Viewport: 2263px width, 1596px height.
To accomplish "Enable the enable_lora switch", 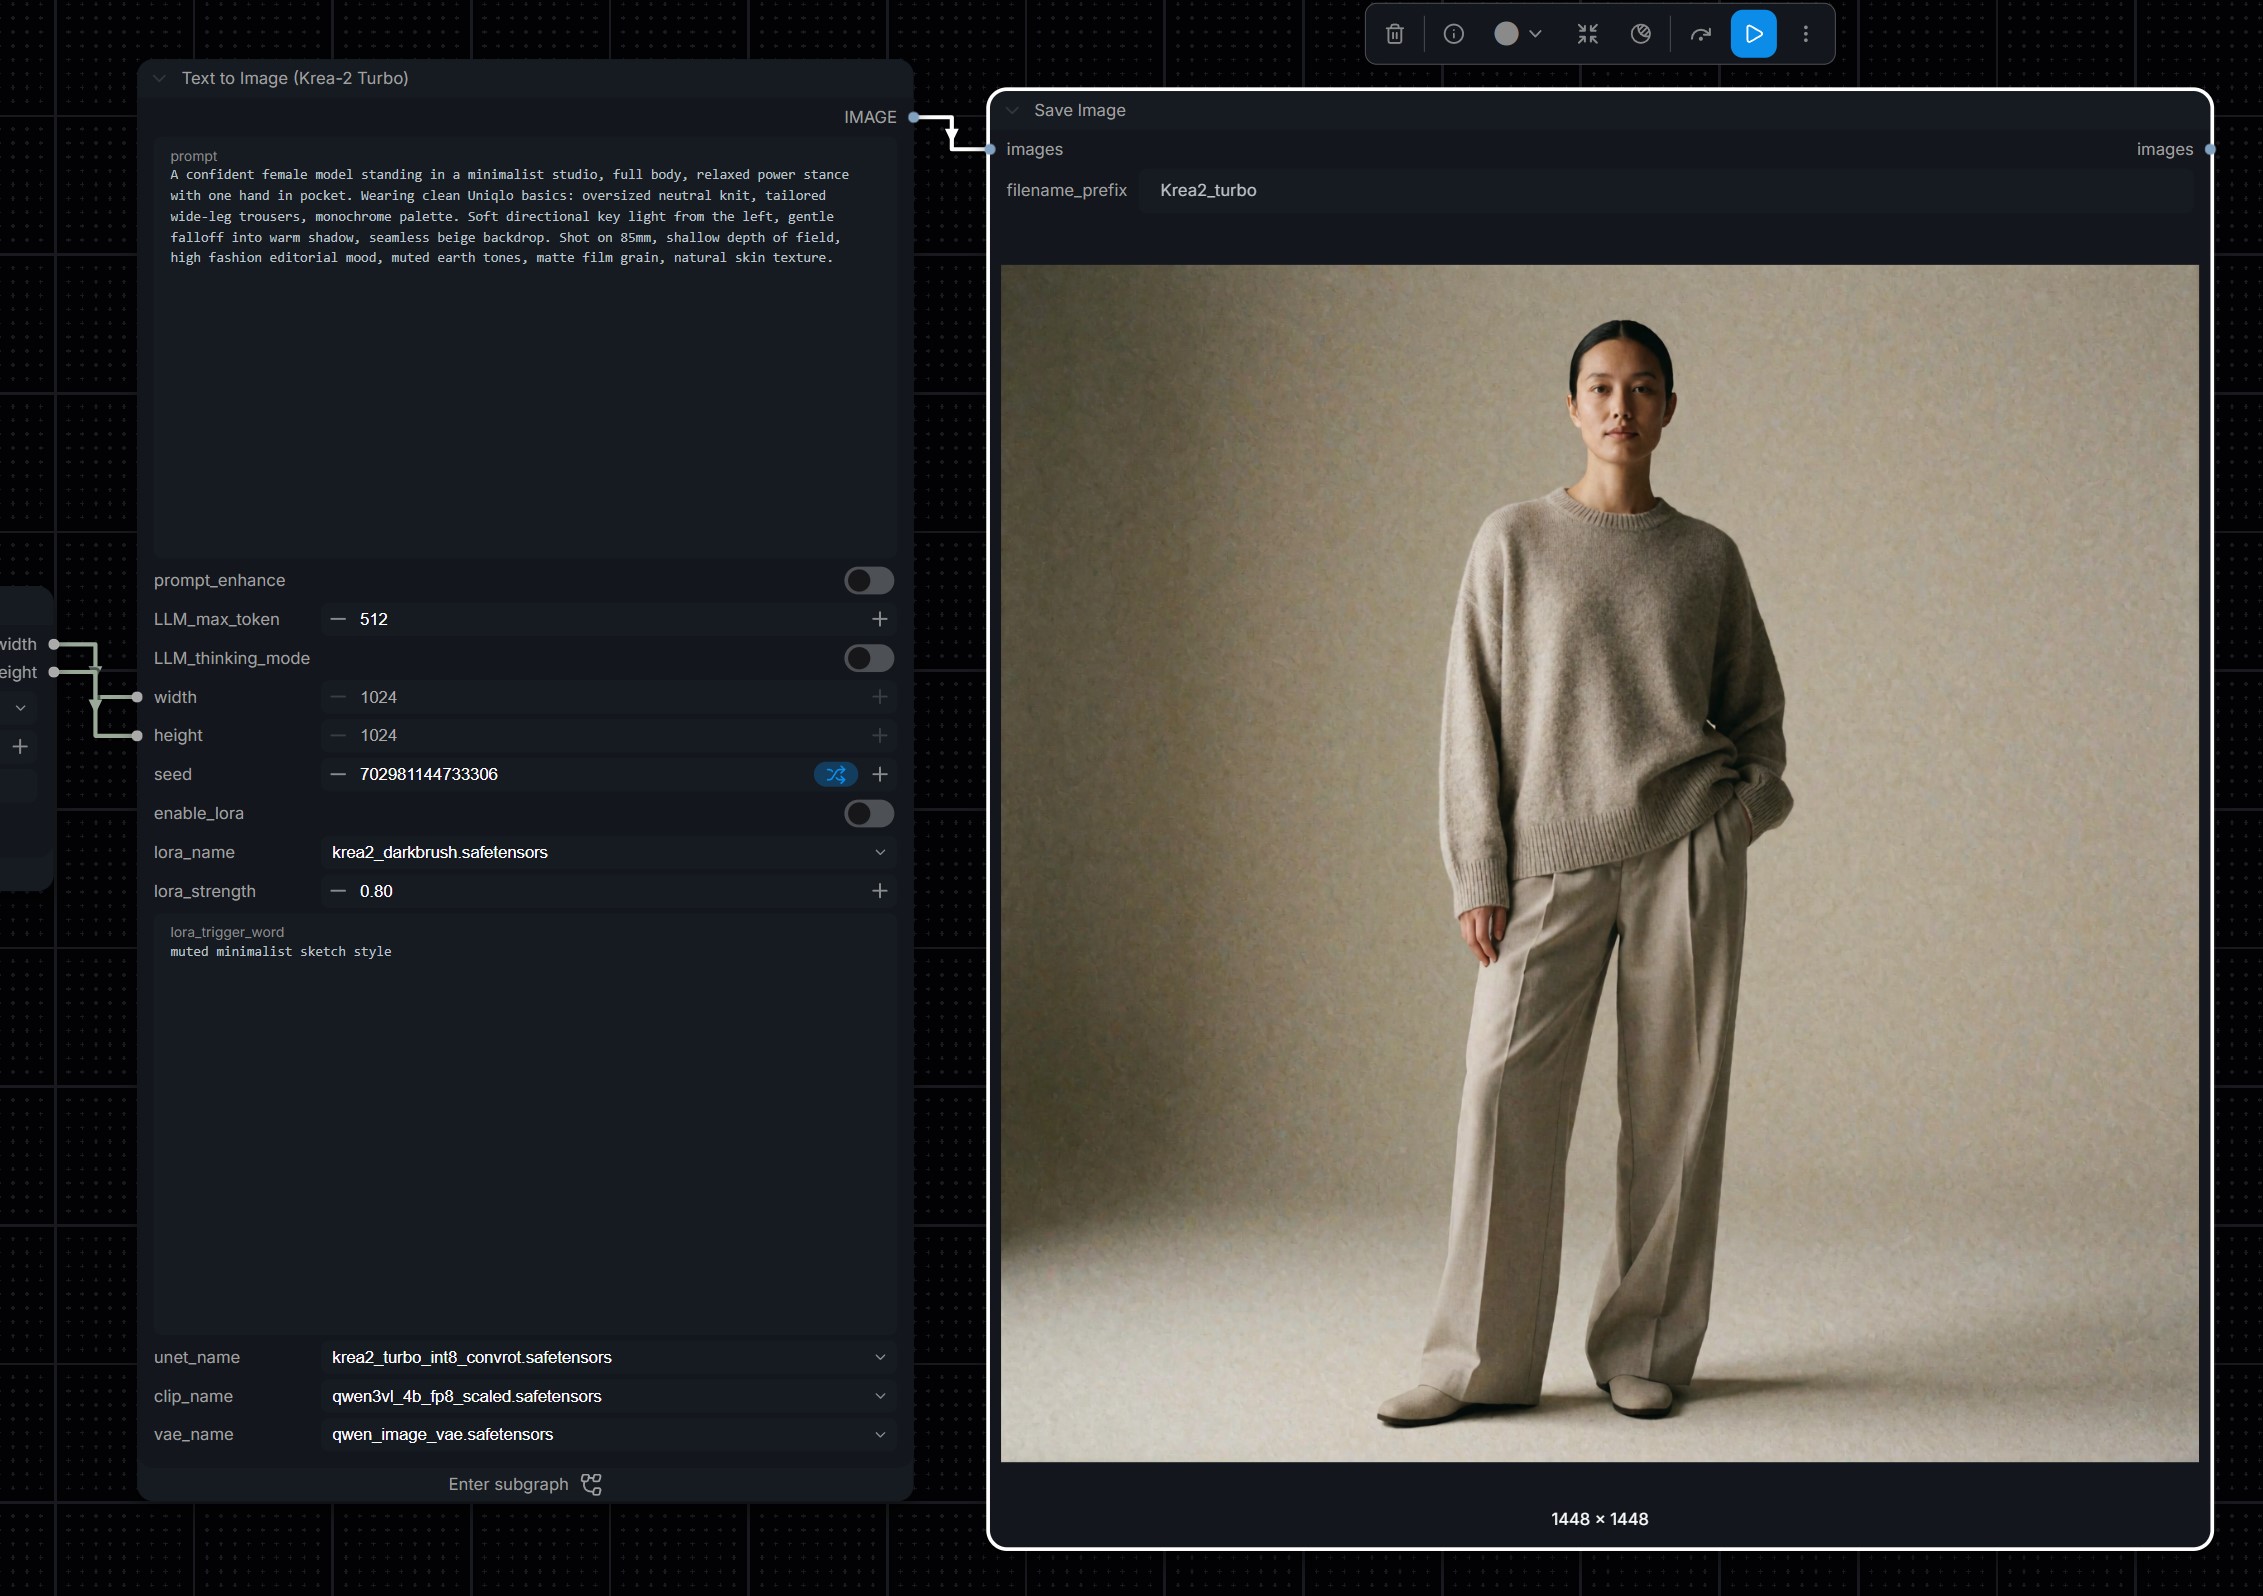I will [869, 813].
